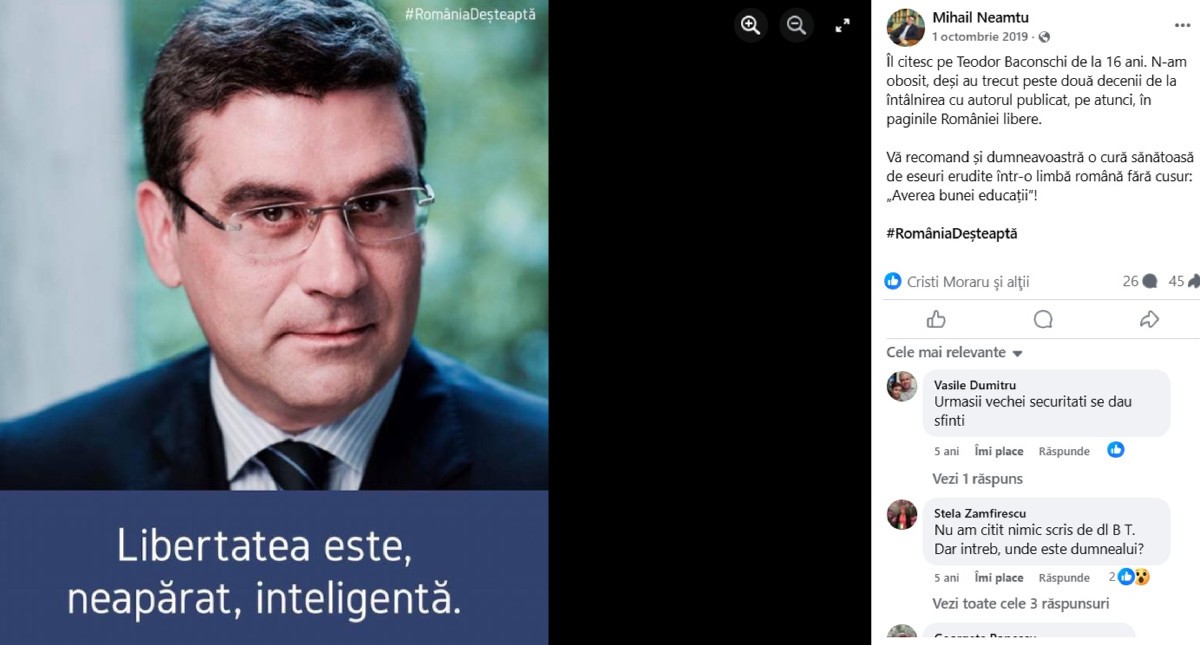The image size is (1200, 645).
Task: Open Mihail Neamtu profile name link
Action: (980, 17)
